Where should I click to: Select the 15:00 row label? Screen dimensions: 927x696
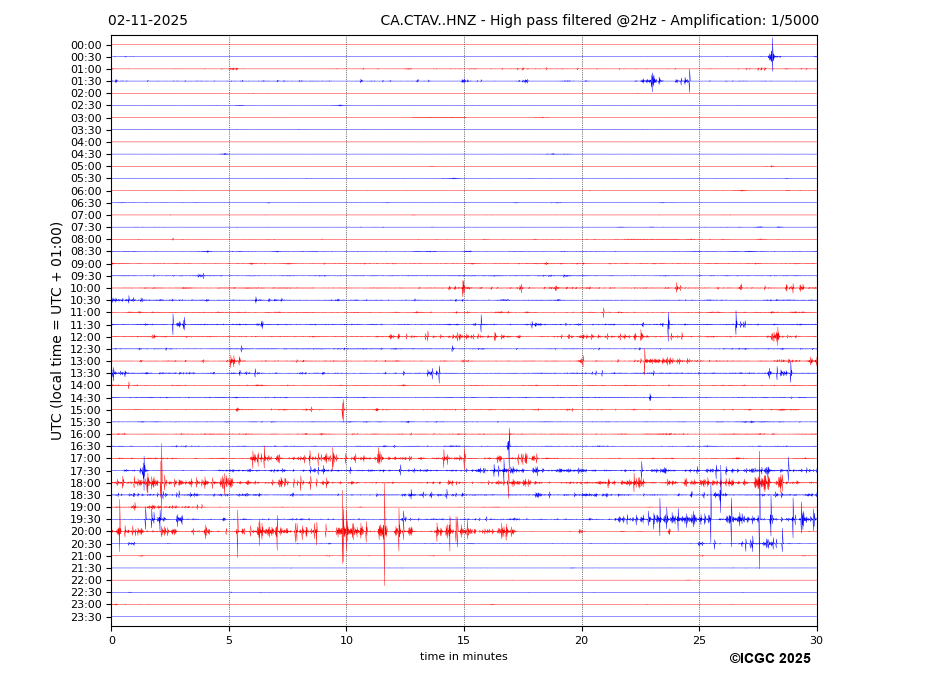click(85, 410)
